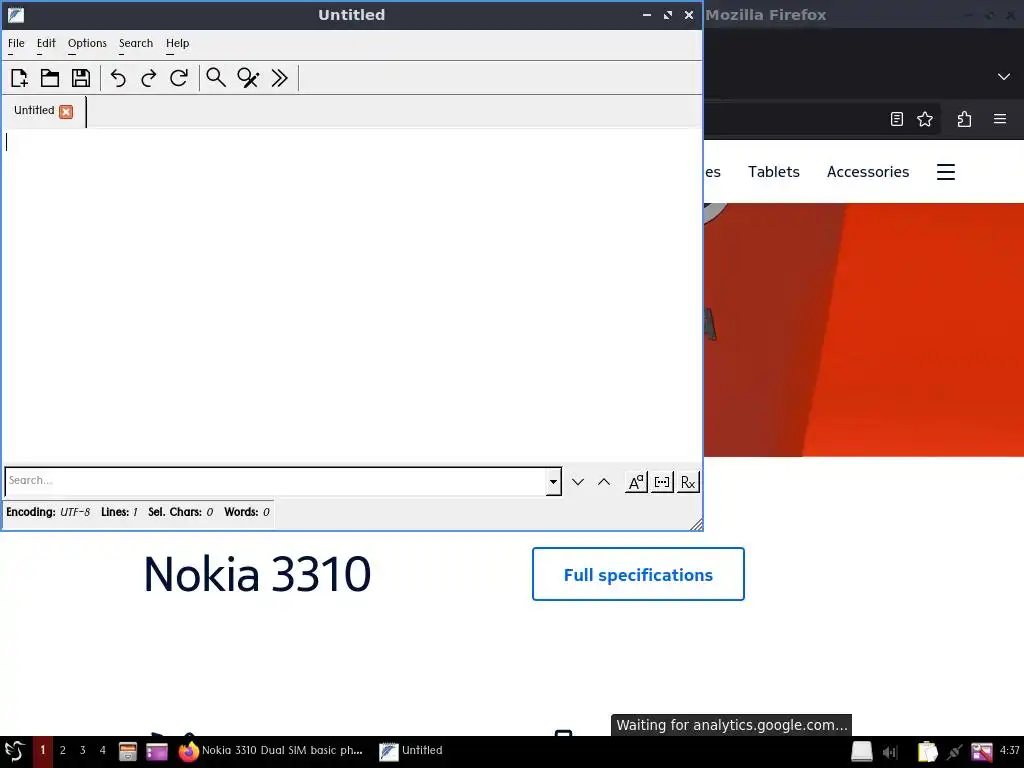The height and width of the screenshot is (768, 1024).
Task: Click the Encoding UTF-8 status entry
Action: [x=48, y=512]
